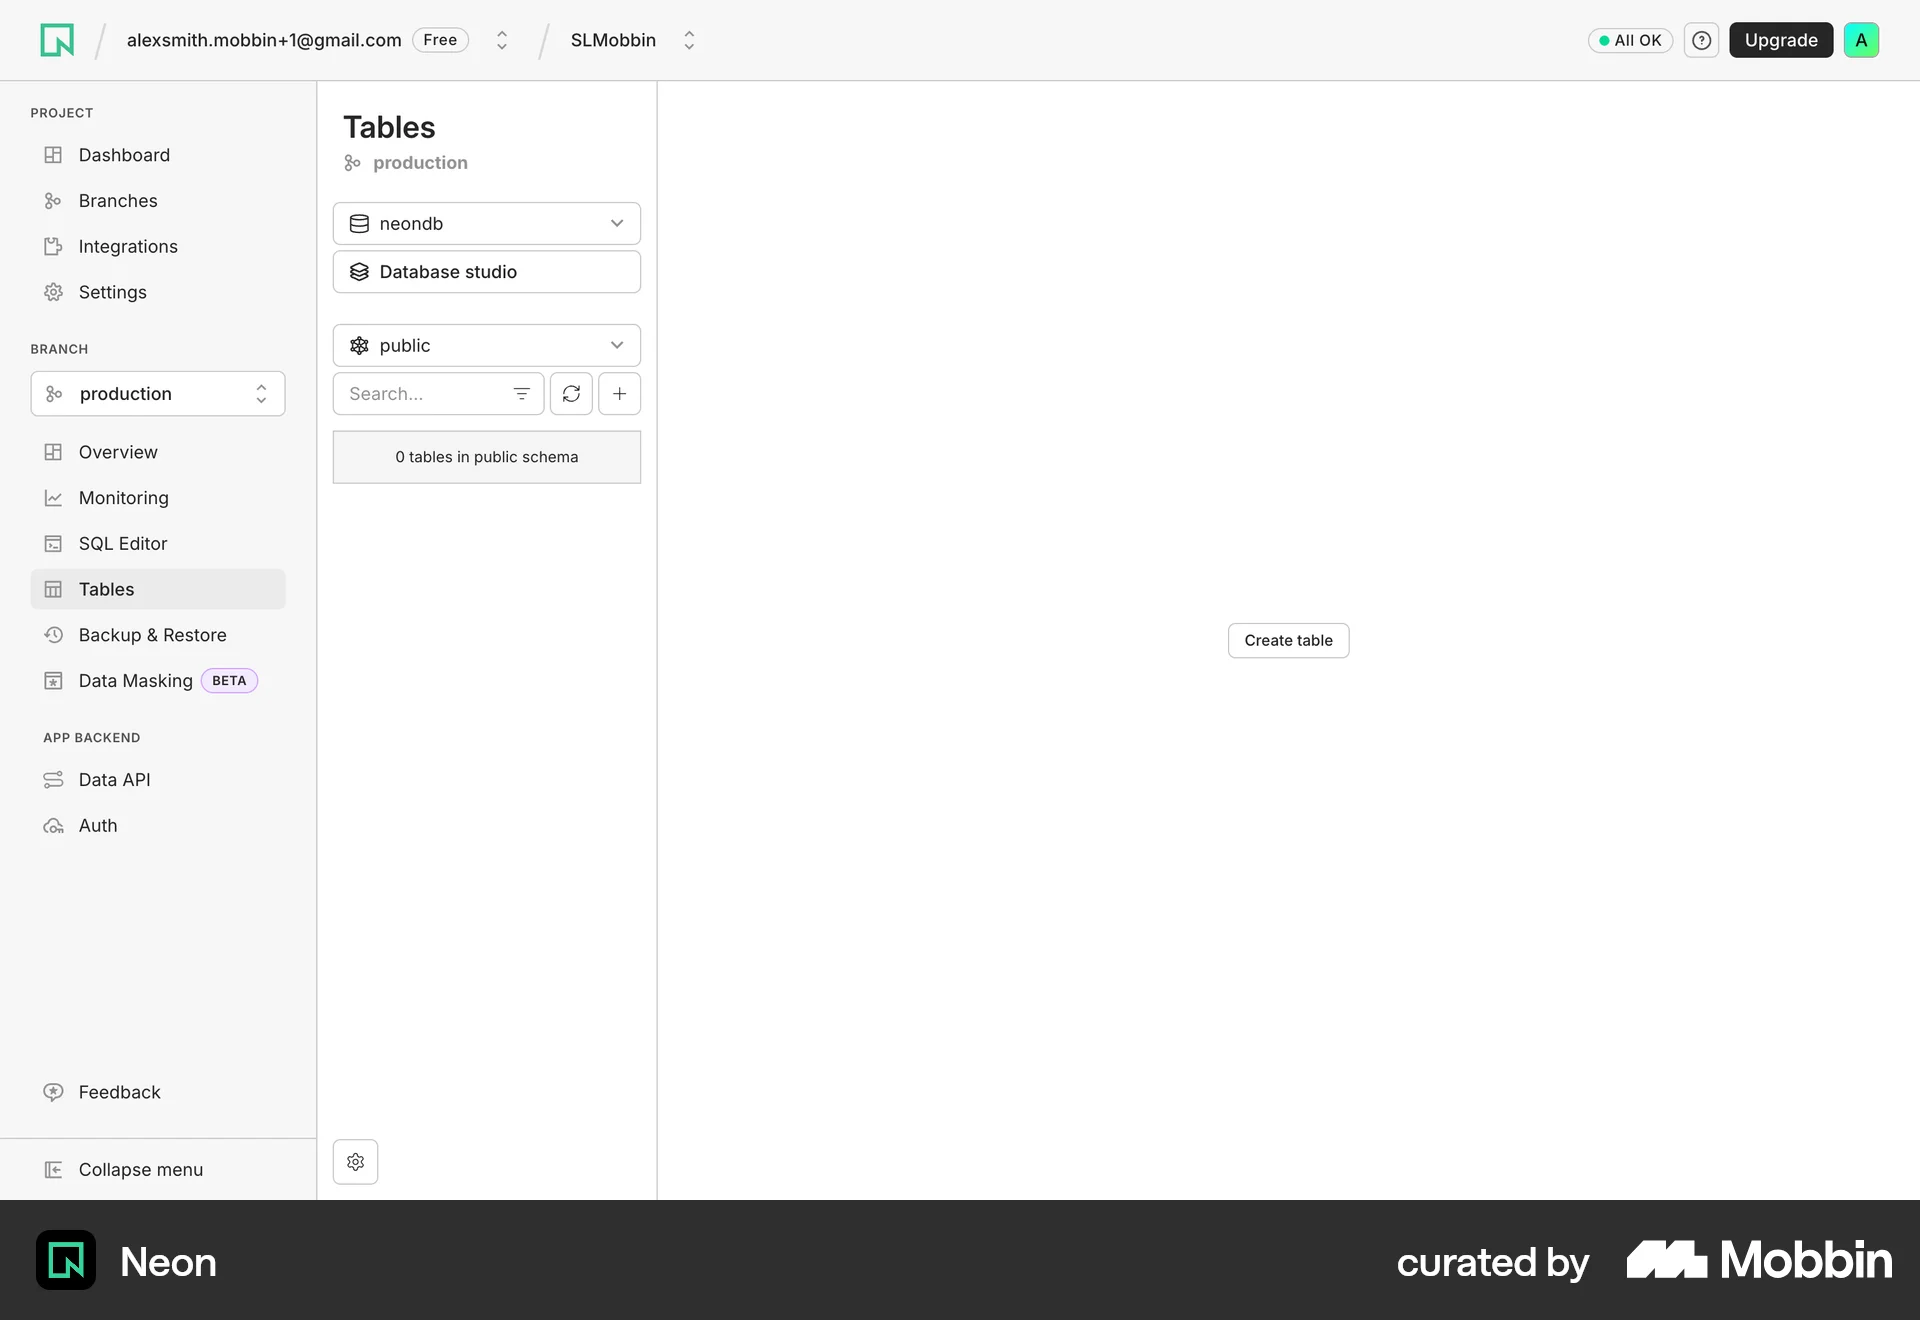Open the Monitoring page

(x=158, y=498)
